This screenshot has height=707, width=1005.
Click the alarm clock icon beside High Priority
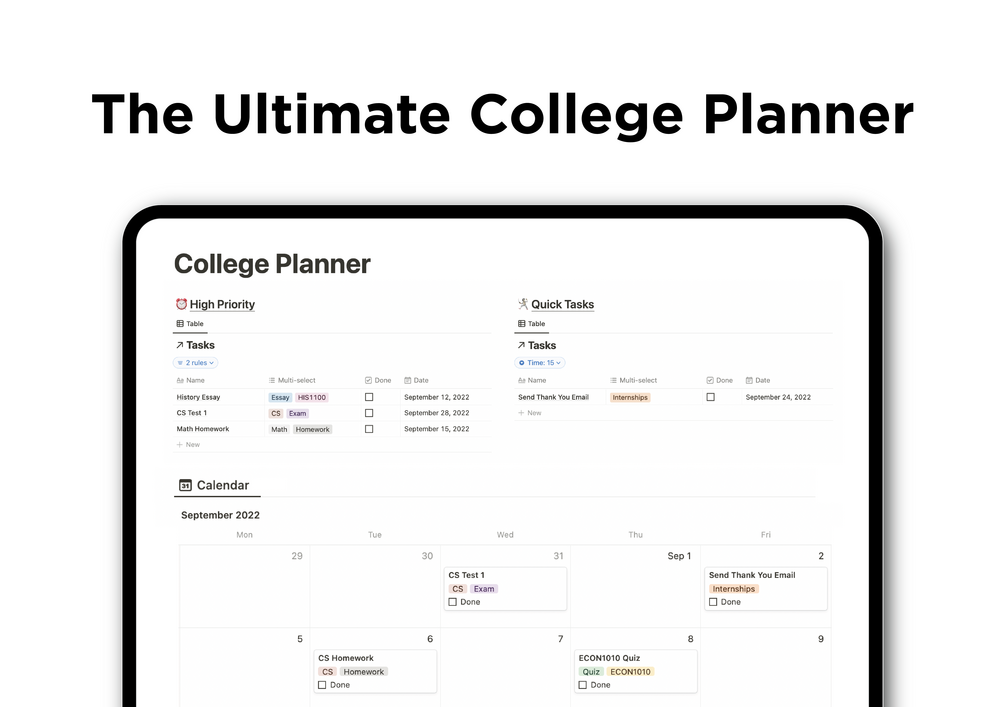[181, 304]
